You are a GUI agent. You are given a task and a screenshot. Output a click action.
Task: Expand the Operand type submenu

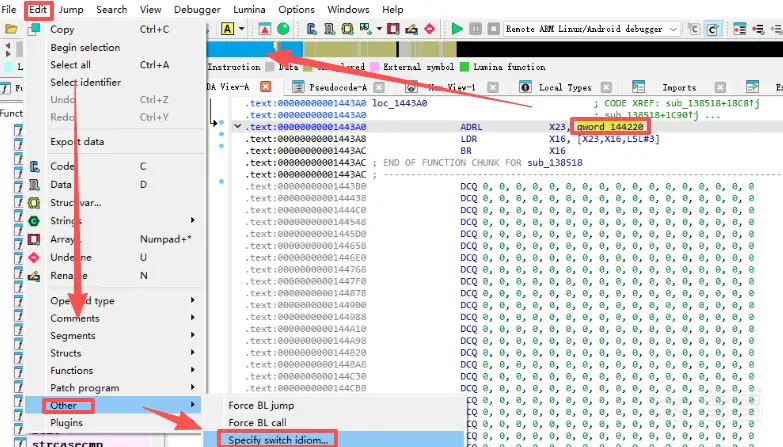coord(193,300)
